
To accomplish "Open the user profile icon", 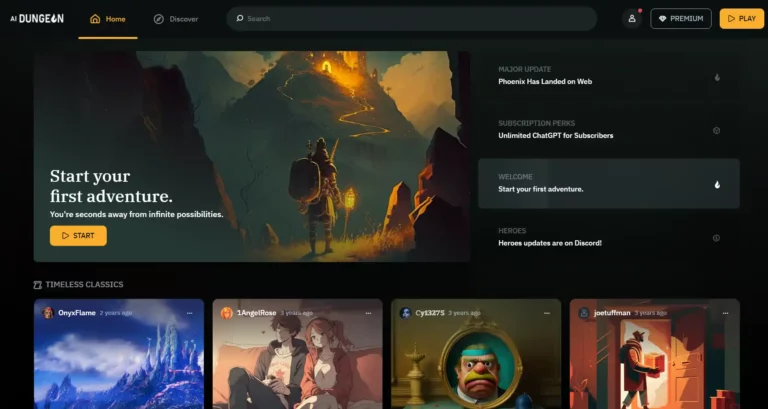I will pyautogui.click(x=632, y=19).
